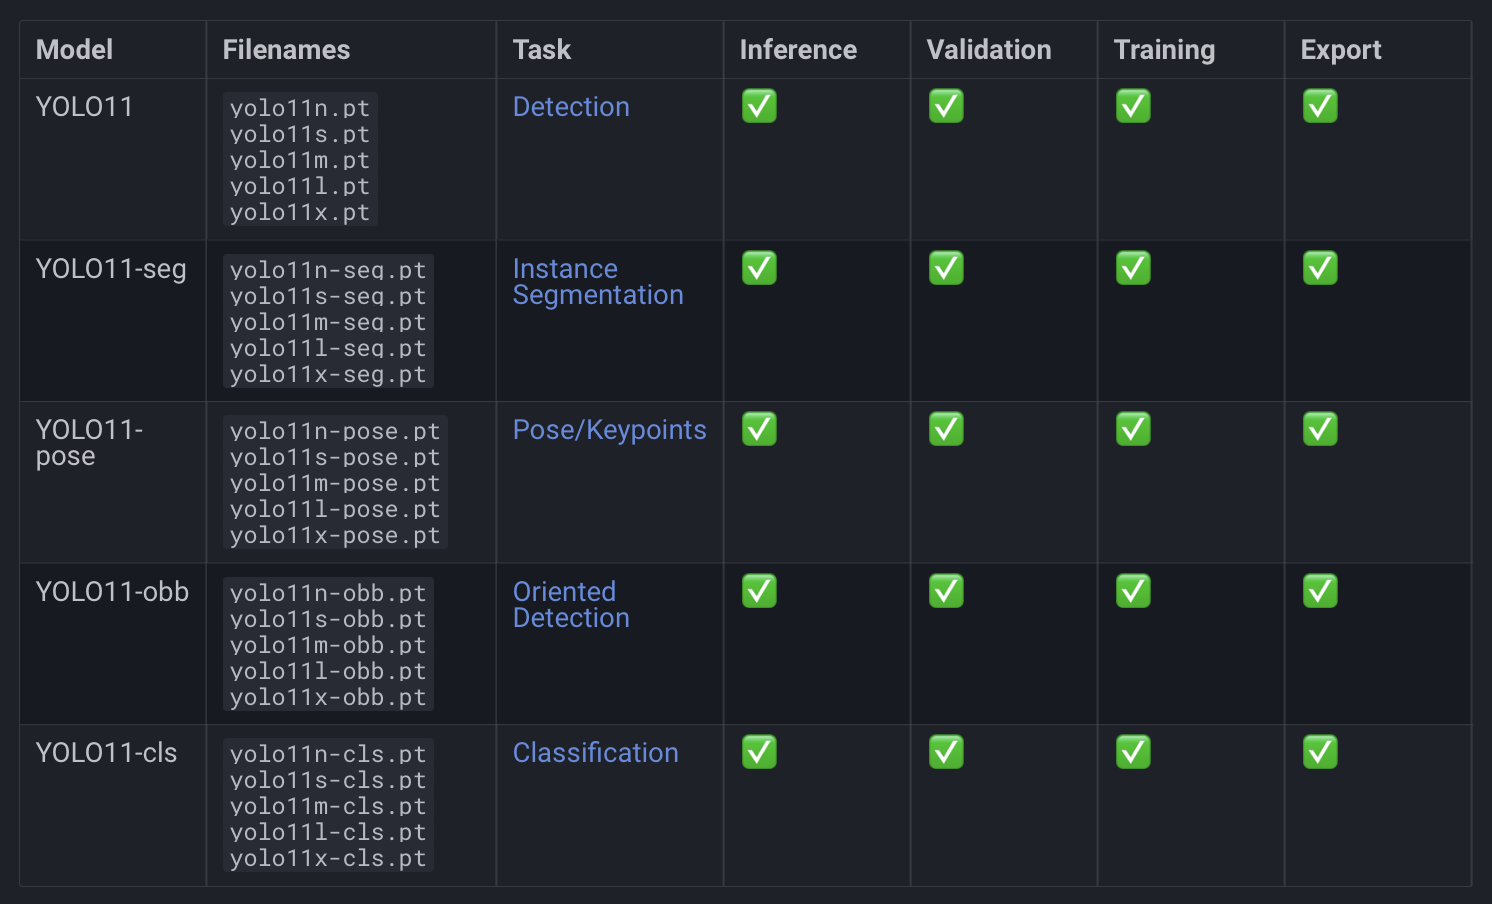The image size is (1492, 904).
Task: Click YOLO11 Export check mark
Action: pyautogui.click(x=1320, y=106)
